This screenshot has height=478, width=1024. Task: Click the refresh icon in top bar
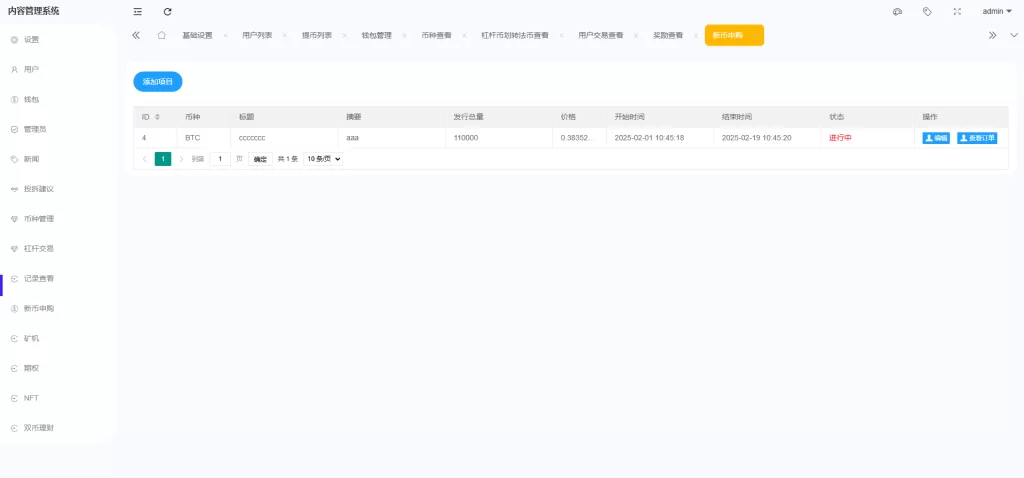click(168, 12)
